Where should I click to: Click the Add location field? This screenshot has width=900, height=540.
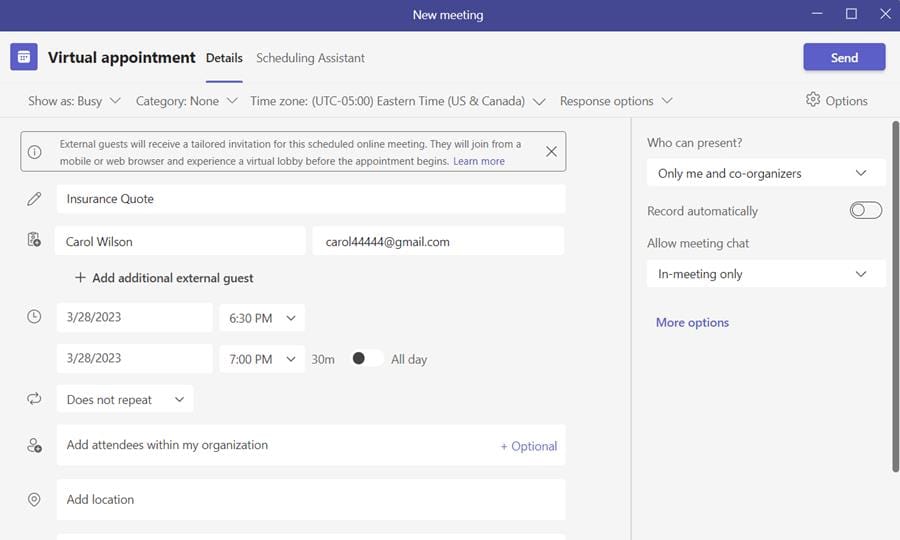coord(311,500)
